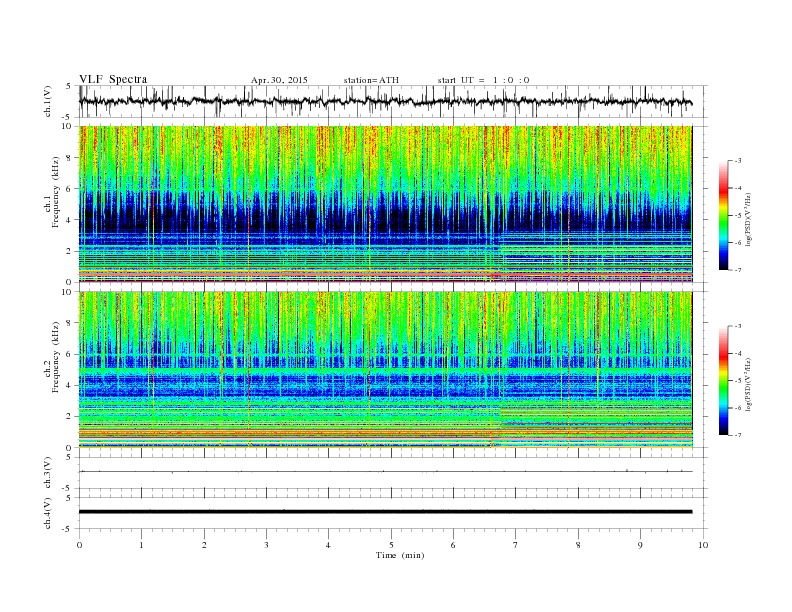The height and width of the screenshot is (612, 792).
Task: Click the ch.2 spectrogram color scale bar
Action: click(x=724, y=380)
